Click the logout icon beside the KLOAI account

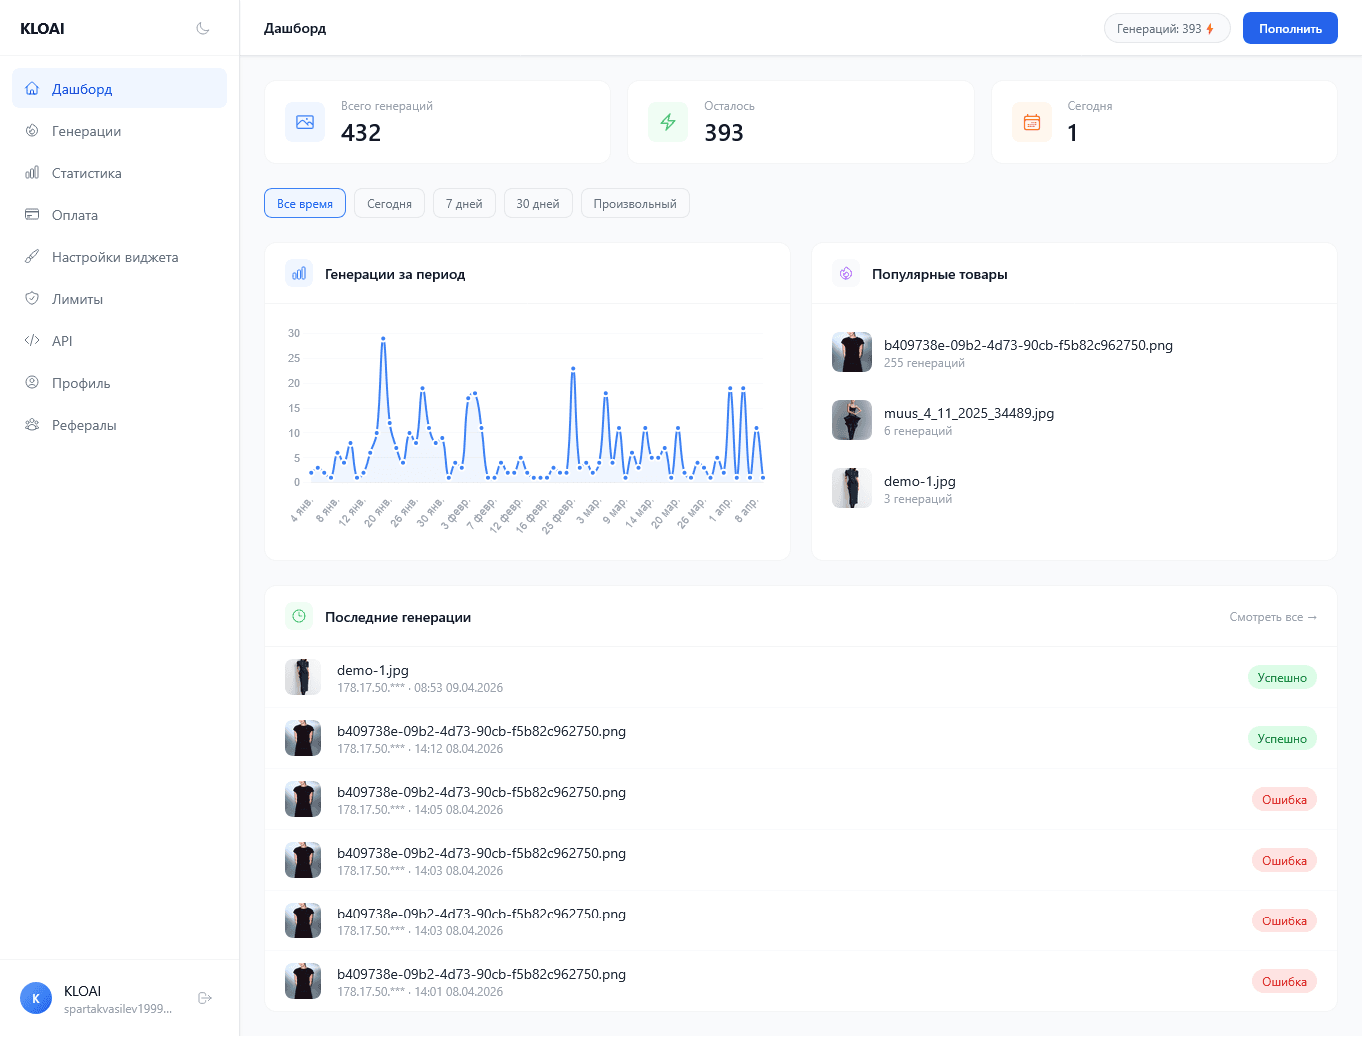205,998
